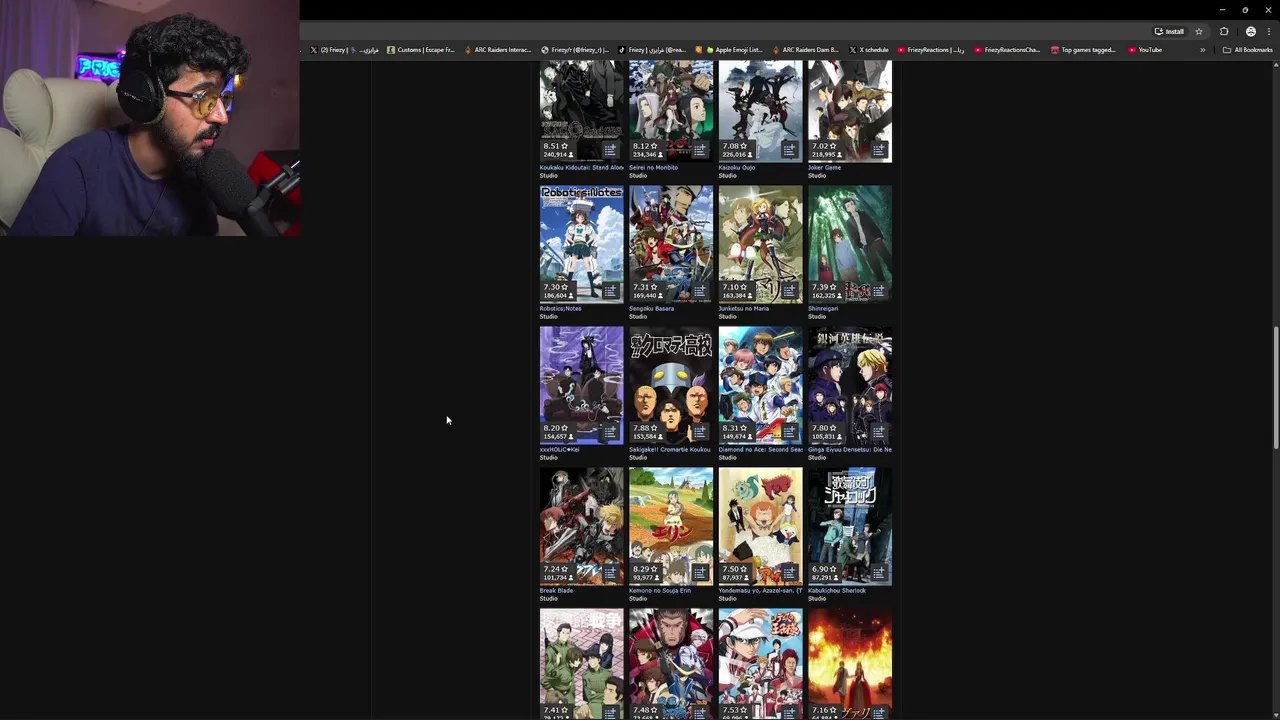Add Kemono no Souja Erin to list icon

pos(700,573)
